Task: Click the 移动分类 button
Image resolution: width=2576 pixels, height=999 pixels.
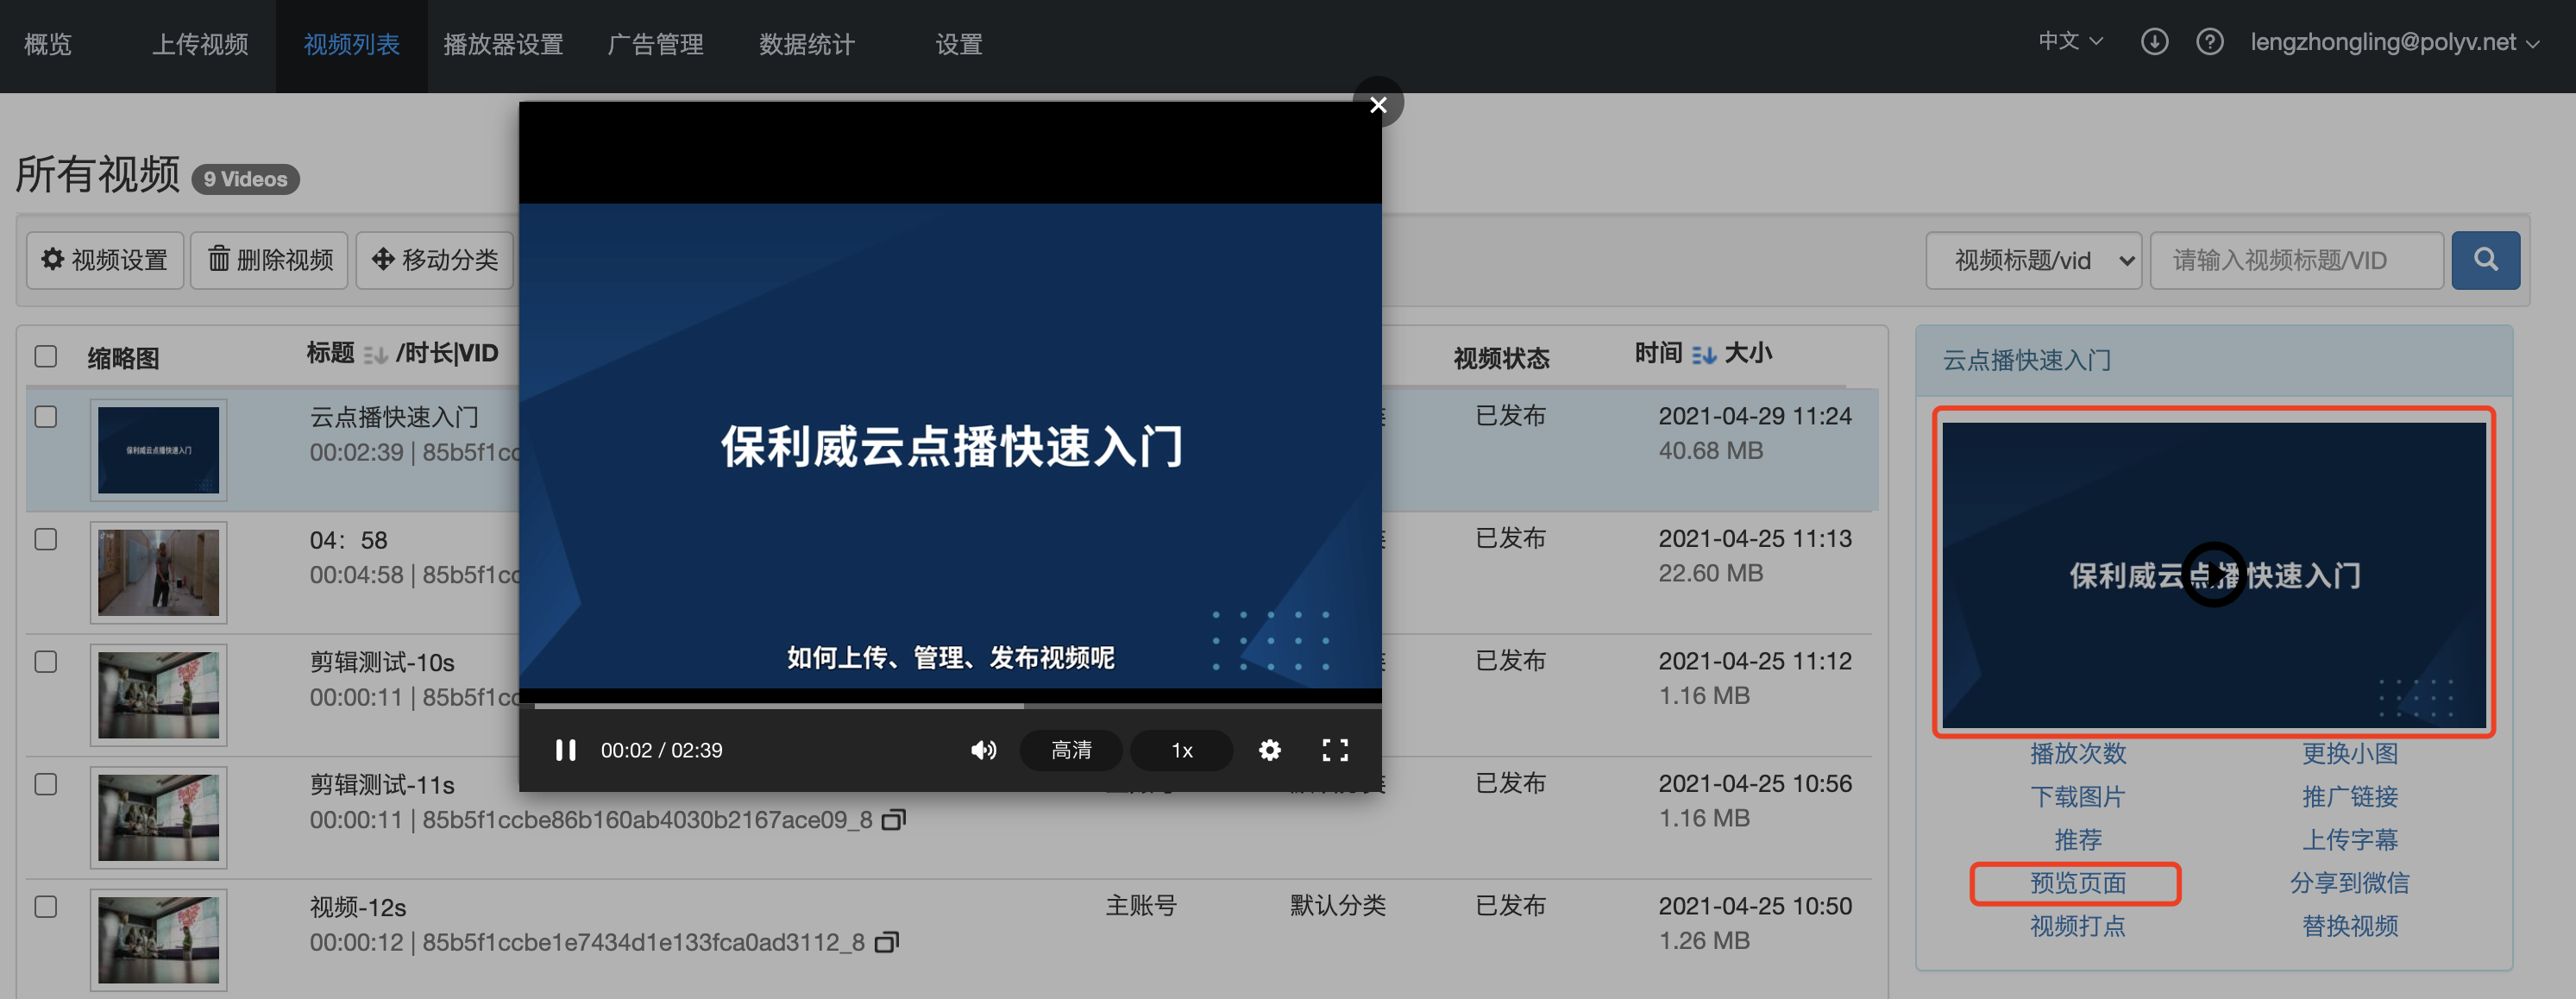Action: point(435,260)
